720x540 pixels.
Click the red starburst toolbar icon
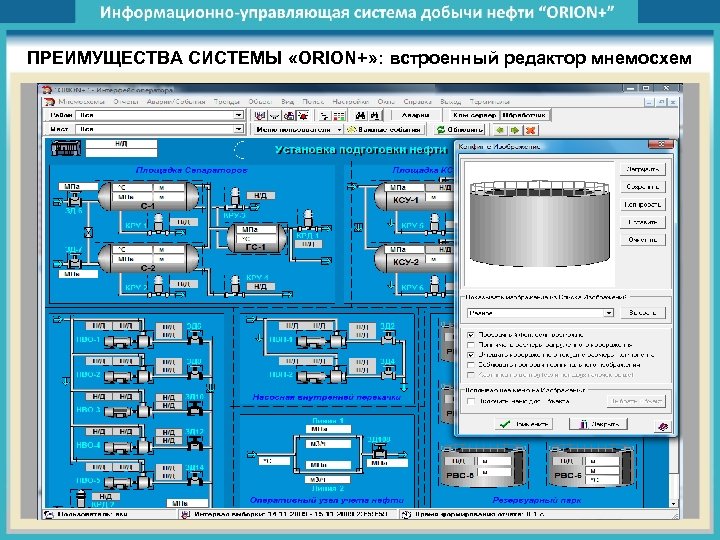pyautogui.click(x=304, y=115)
